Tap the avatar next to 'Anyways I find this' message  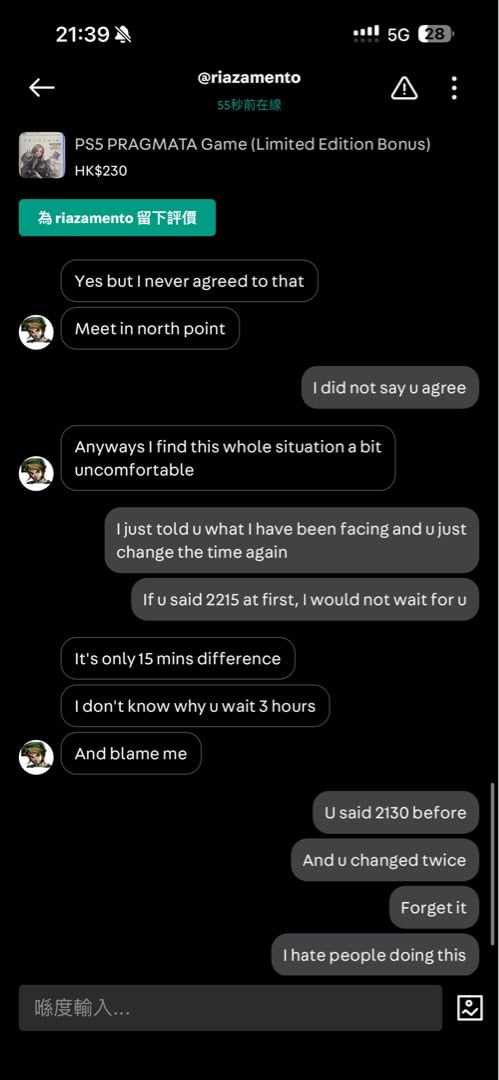tap(36, 473)
